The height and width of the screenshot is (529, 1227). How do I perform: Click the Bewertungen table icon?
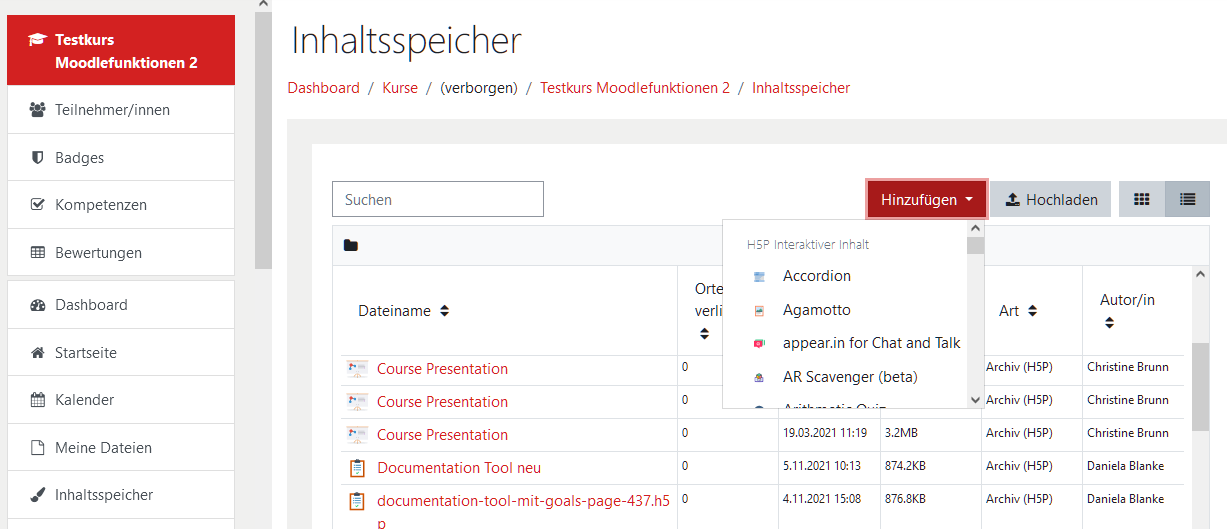tap(38, 252)
